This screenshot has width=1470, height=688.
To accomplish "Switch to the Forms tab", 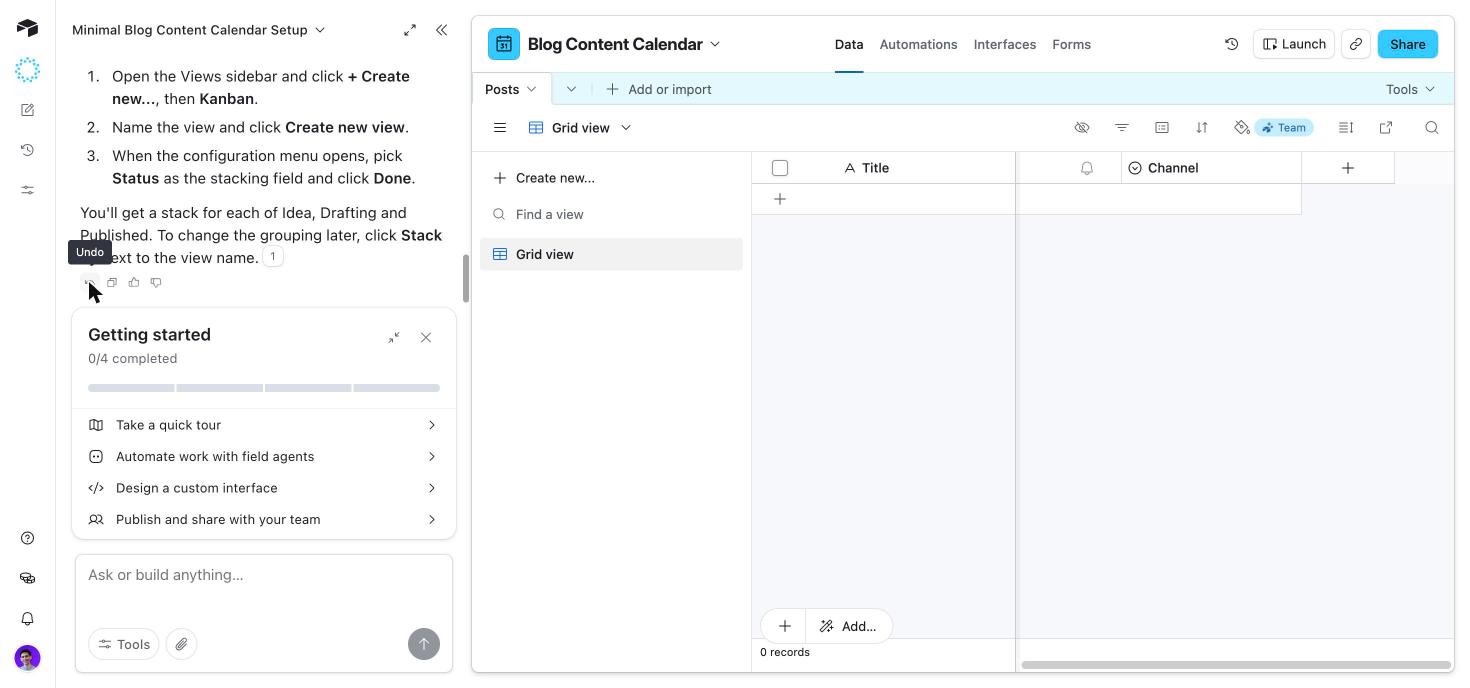I will [1071, 44].
